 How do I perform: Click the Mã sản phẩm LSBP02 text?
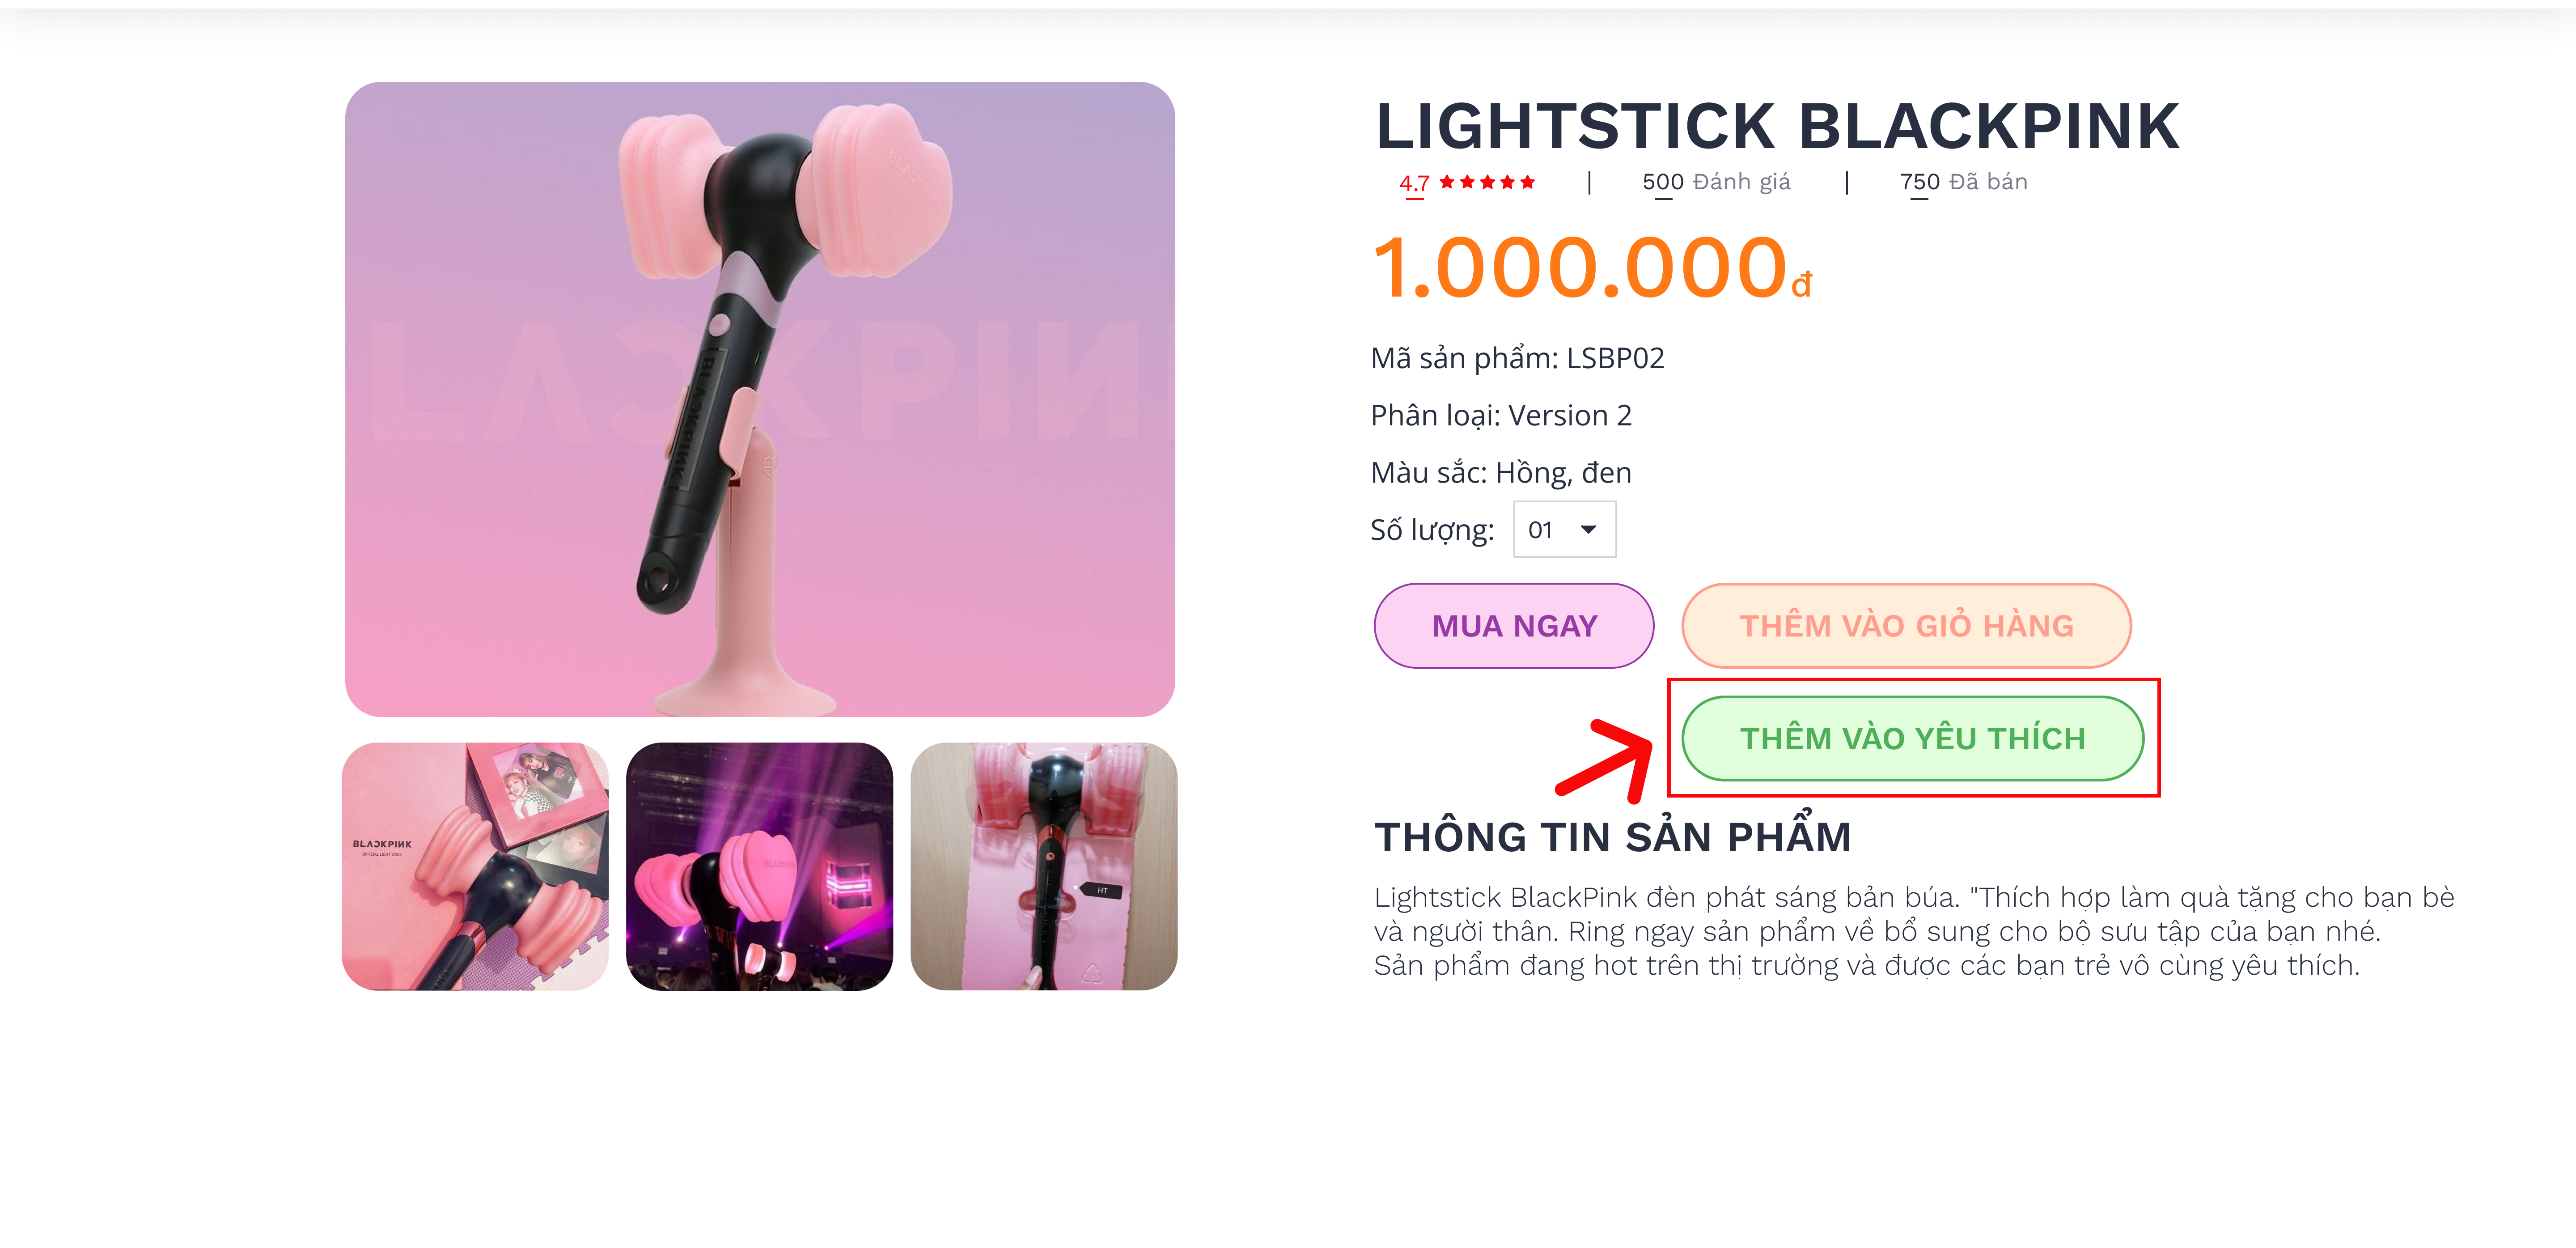[1517, 358]
